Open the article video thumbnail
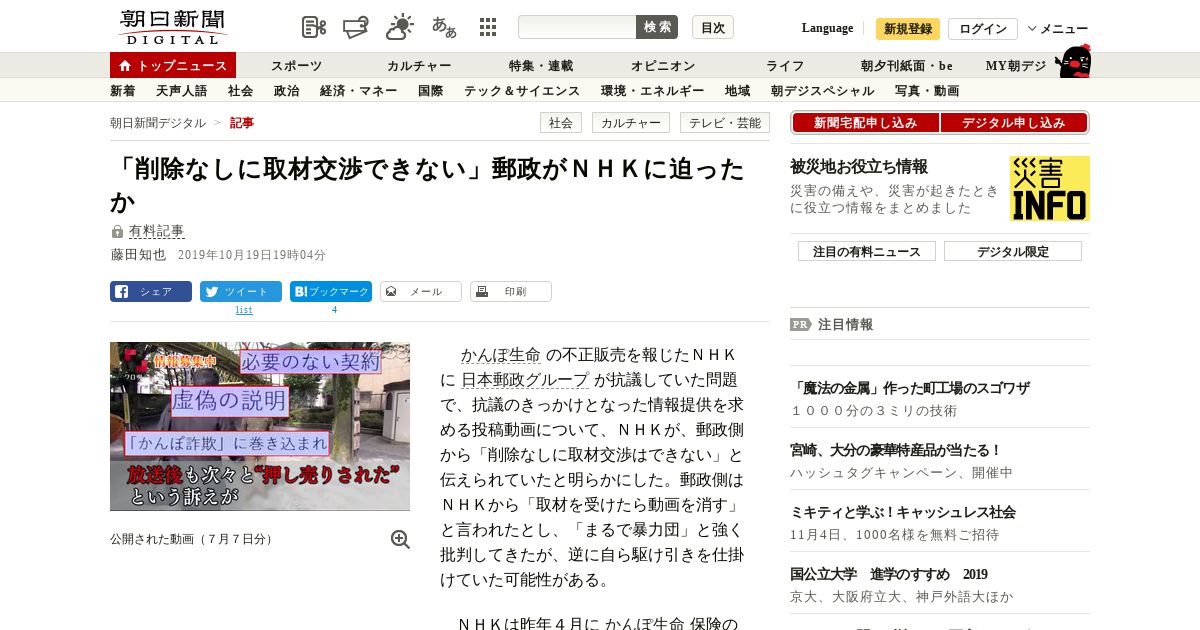1200x630 pixels. (x=260, y=427)
